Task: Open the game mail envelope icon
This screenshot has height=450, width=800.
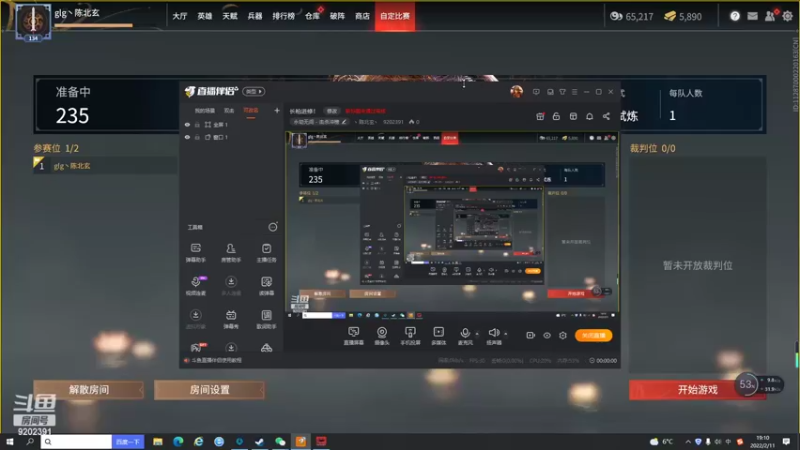Action: point(753,16)
